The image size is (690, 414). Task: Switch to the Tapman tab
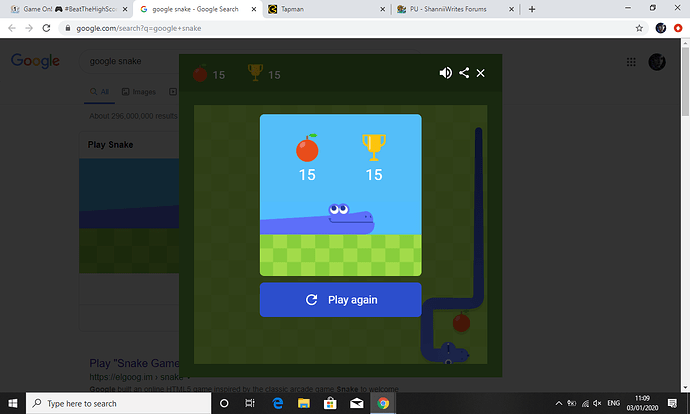(x=326, y=9)
